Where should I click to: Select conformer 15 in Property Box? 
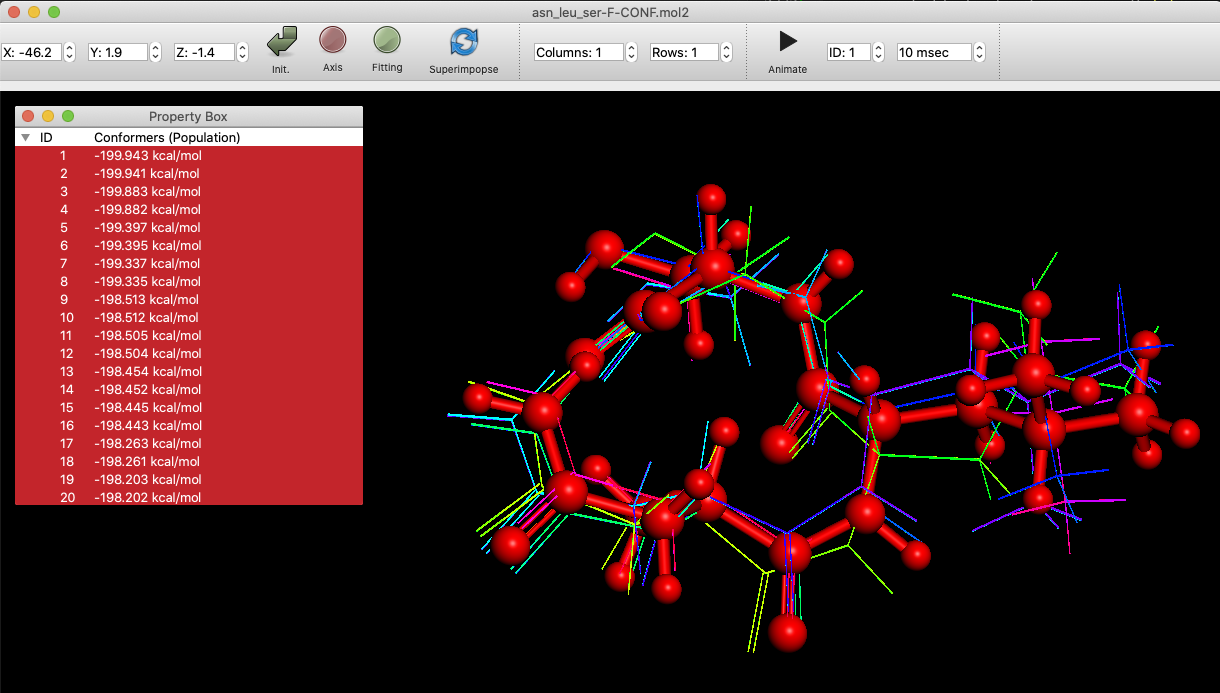148,407
